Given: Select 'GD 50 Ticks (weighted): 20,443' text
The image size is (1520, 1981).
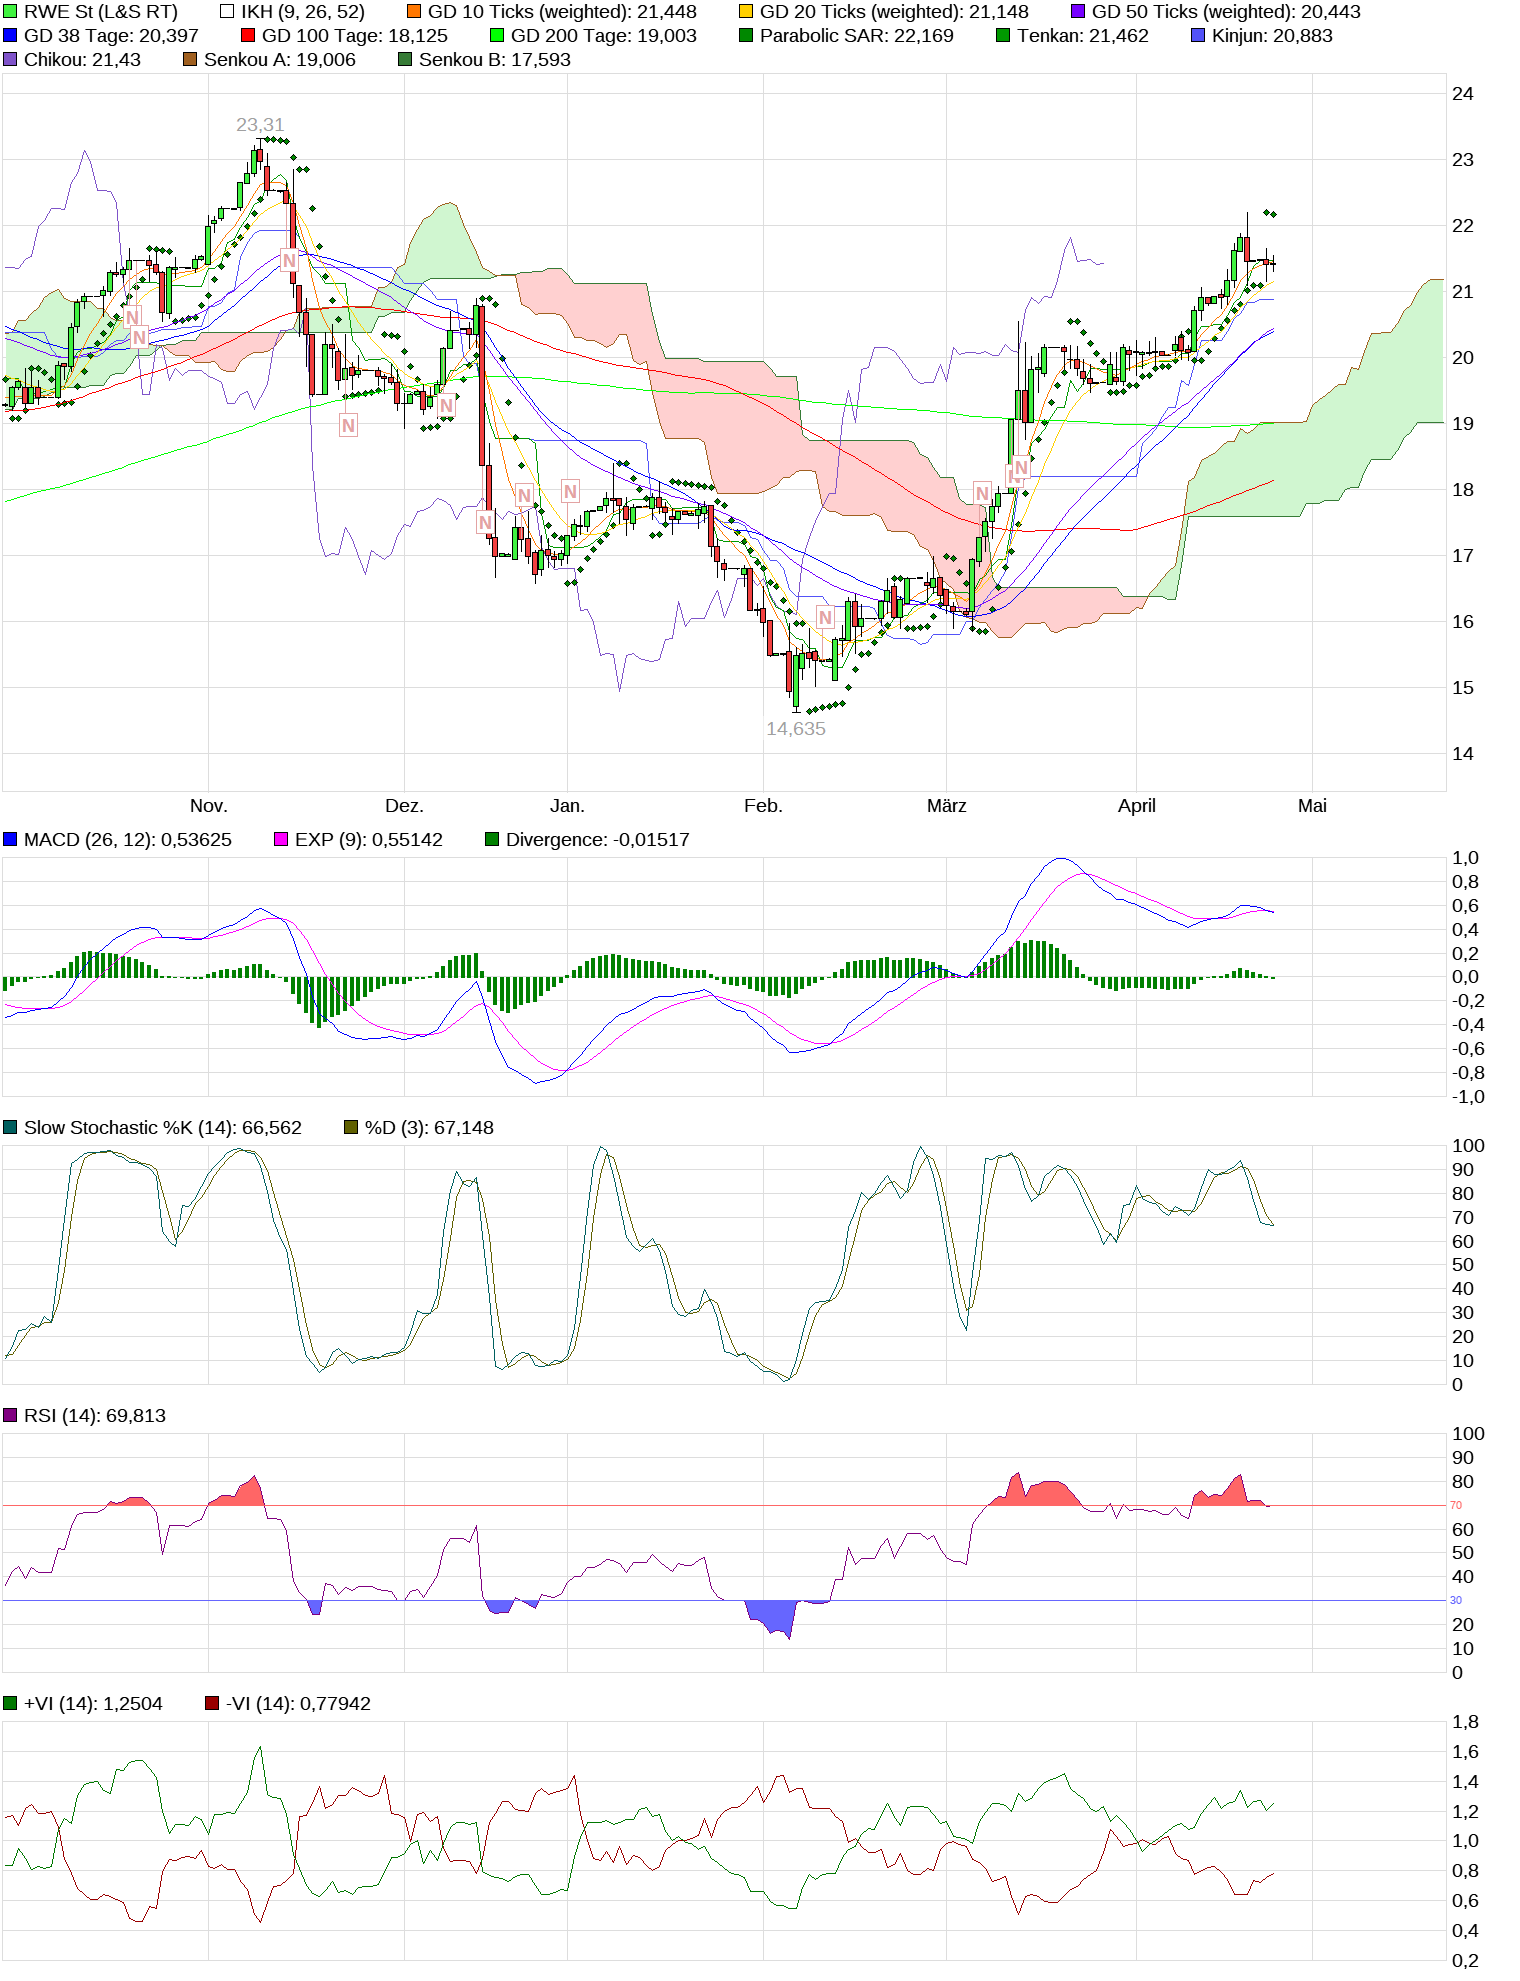Looking at the screenshot, I should [x=1226, y=12].
